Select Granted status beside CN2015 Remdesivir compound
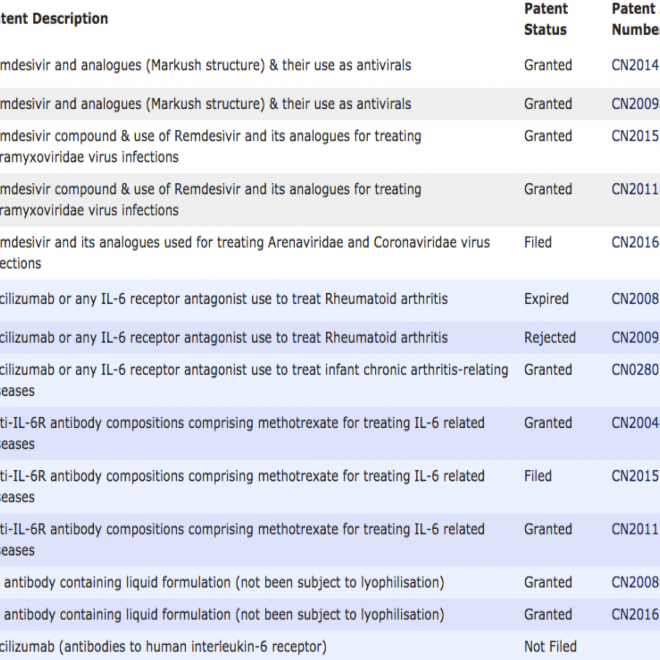The height and width of the screenshot is (660, 660). [548, 136]
